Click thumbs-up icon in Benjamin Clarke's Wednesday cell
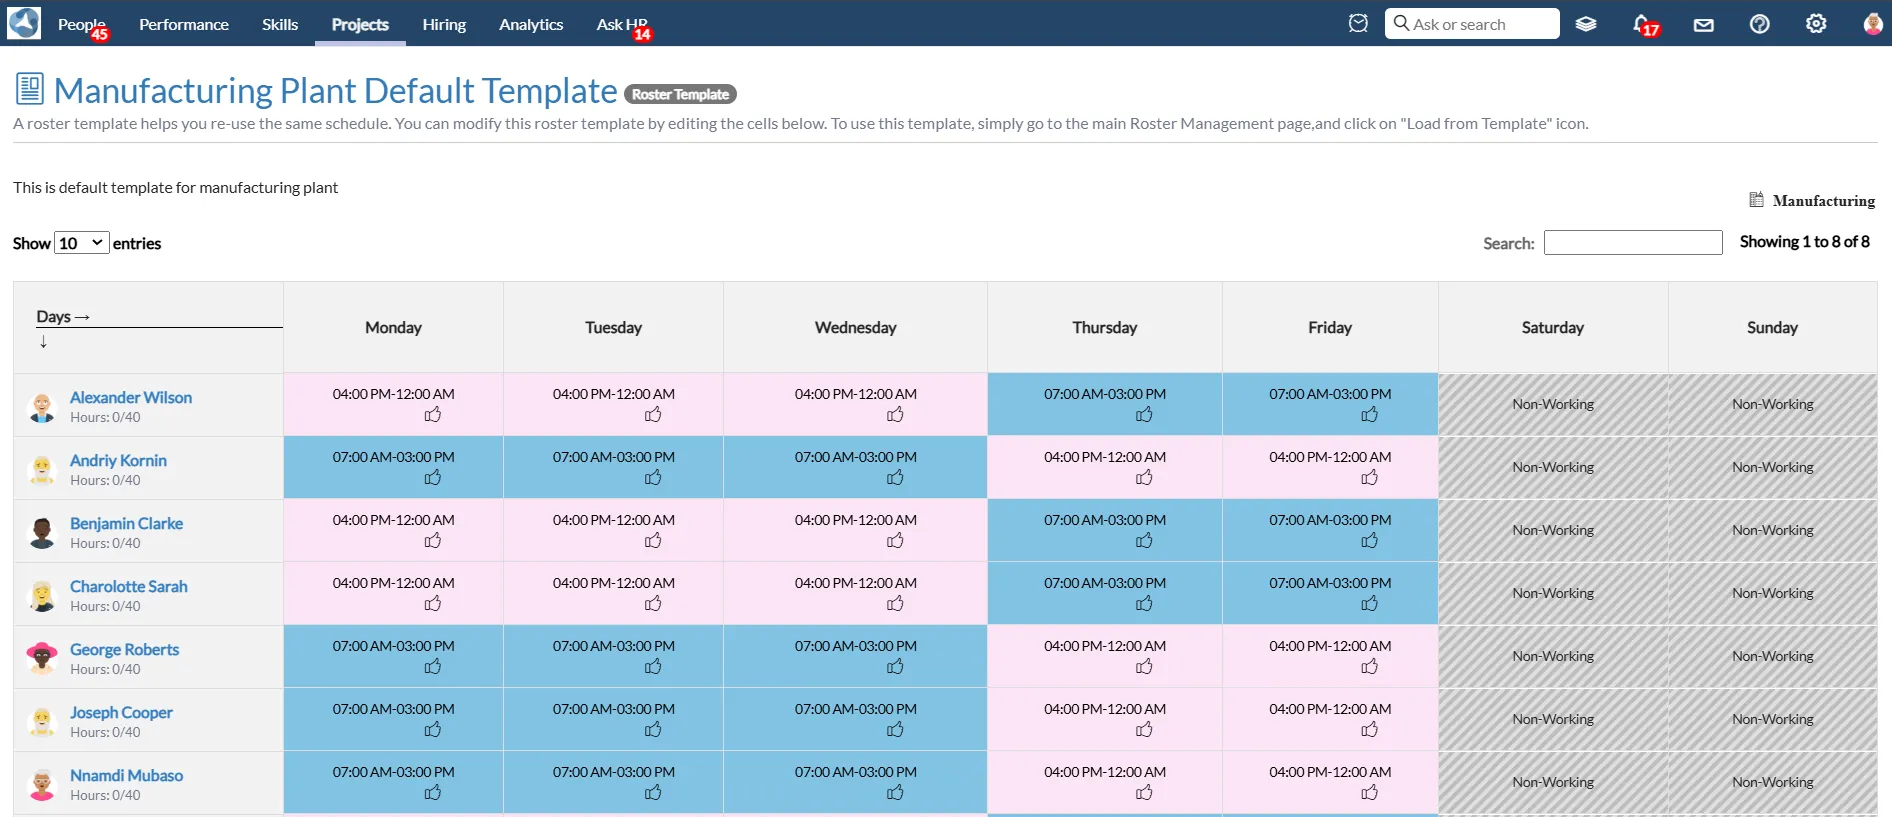This screenshot has width=1892, height=817. (895, 541)
